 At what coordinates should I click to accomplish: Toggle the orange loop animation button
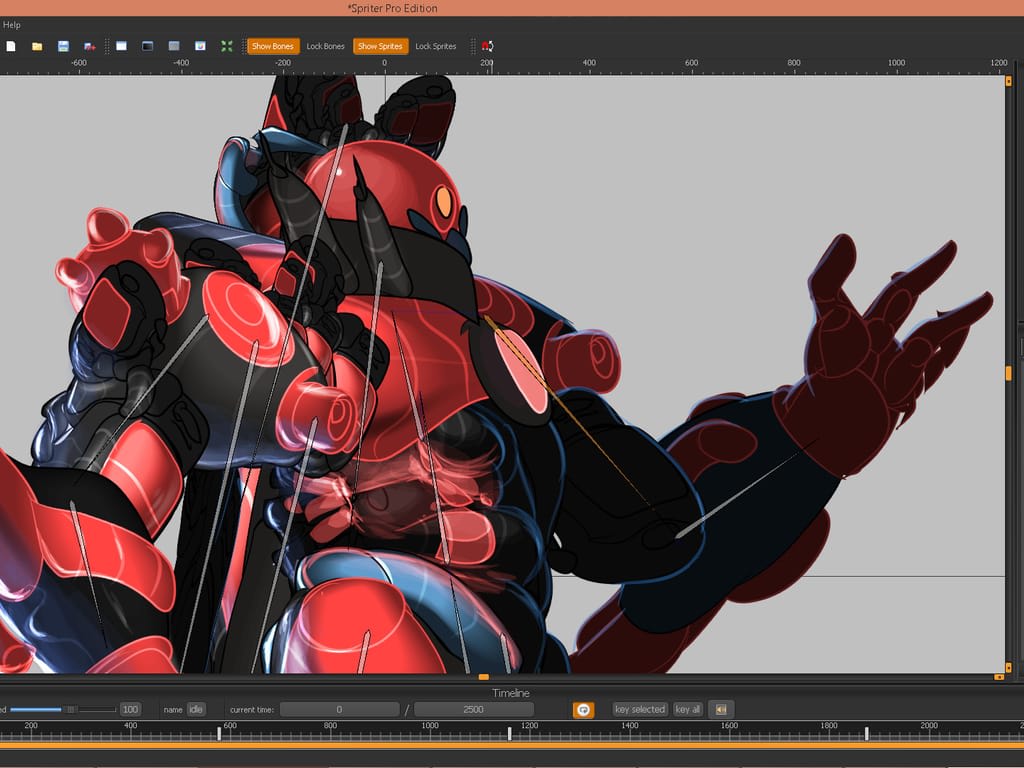point(583,709)
